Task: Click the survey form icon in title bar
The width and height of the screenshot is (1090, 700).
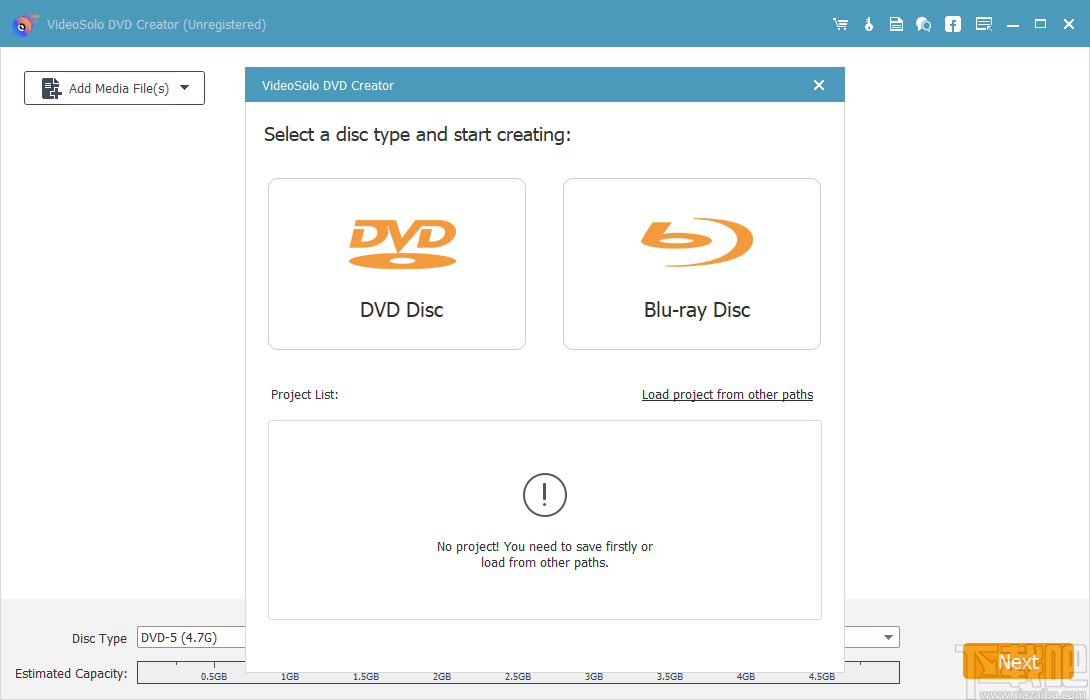Action: tap(984, 23)
